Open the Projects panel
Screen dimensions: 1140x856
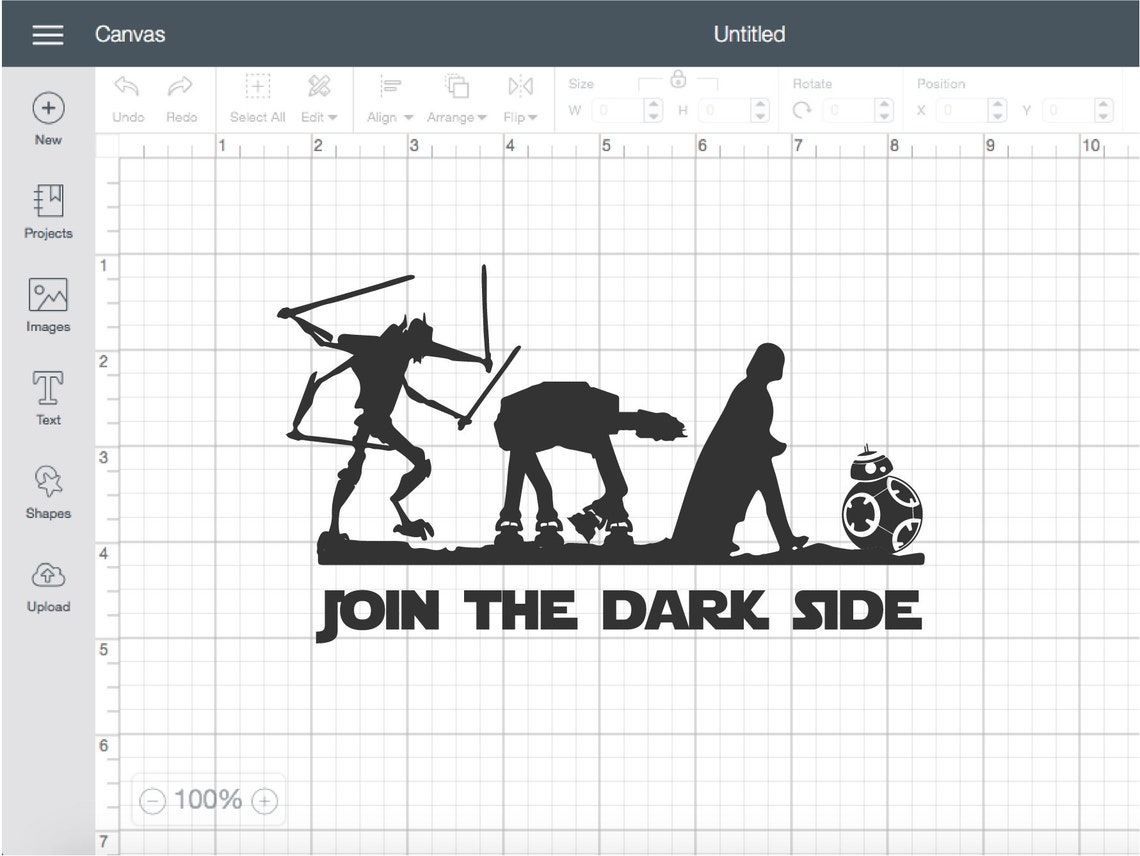(x=47, y=212)
